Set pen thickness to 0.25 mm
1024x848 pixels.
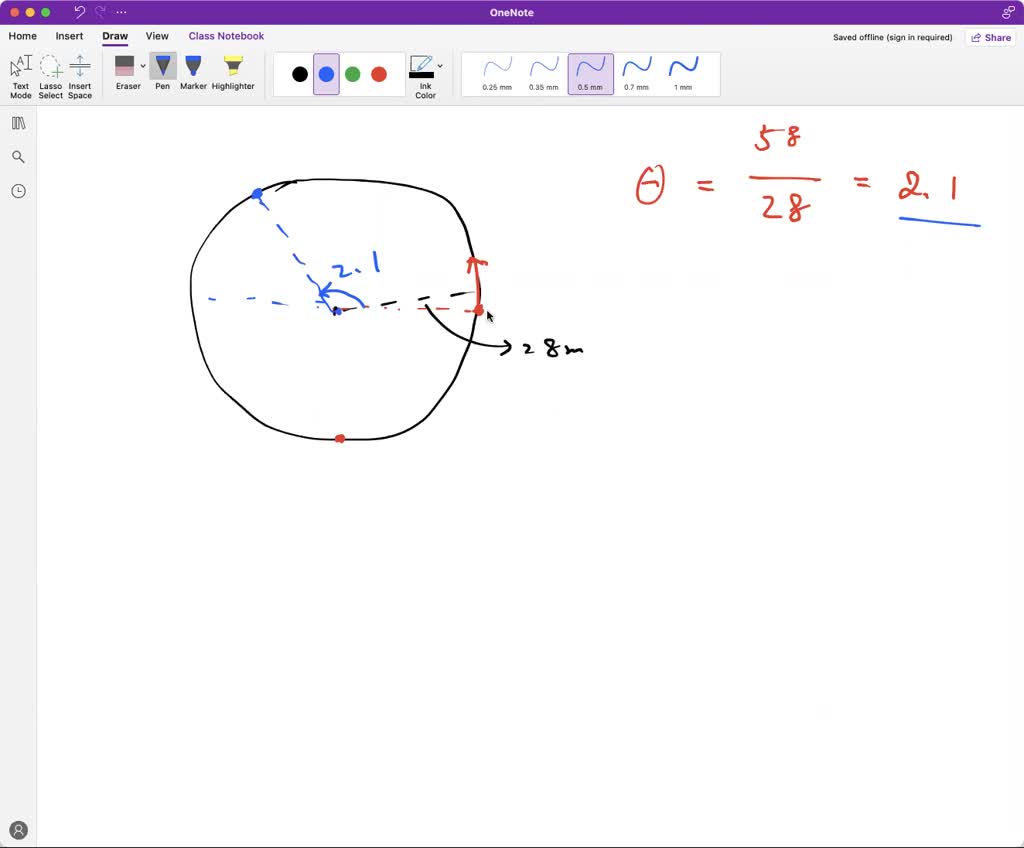pos(497,73)
